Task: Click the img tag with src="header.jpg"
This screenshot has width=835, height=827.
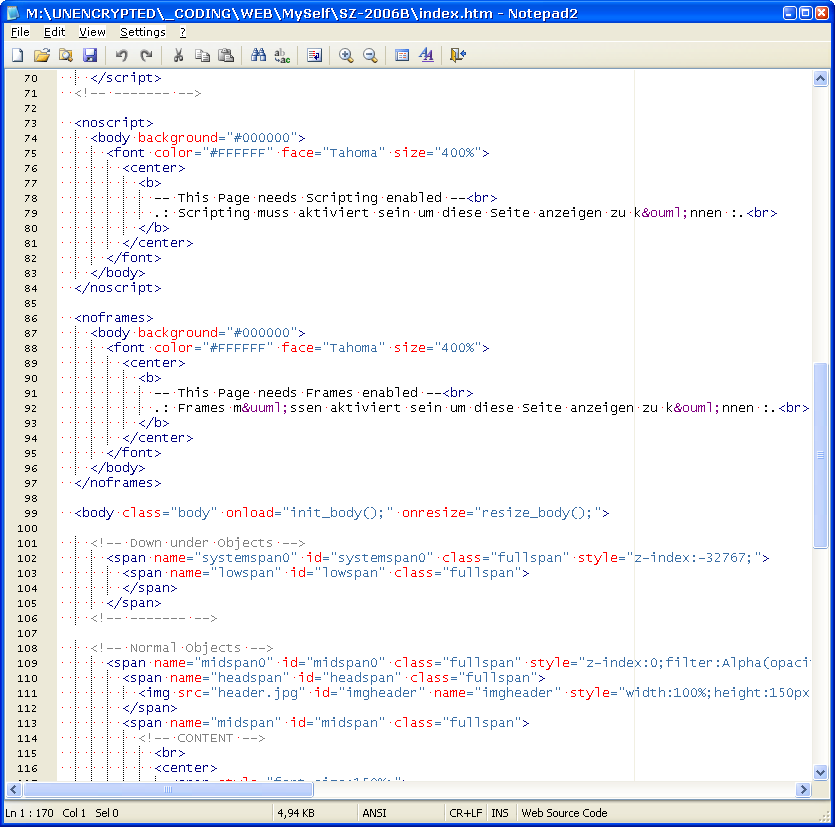Action: click(474, 693)
